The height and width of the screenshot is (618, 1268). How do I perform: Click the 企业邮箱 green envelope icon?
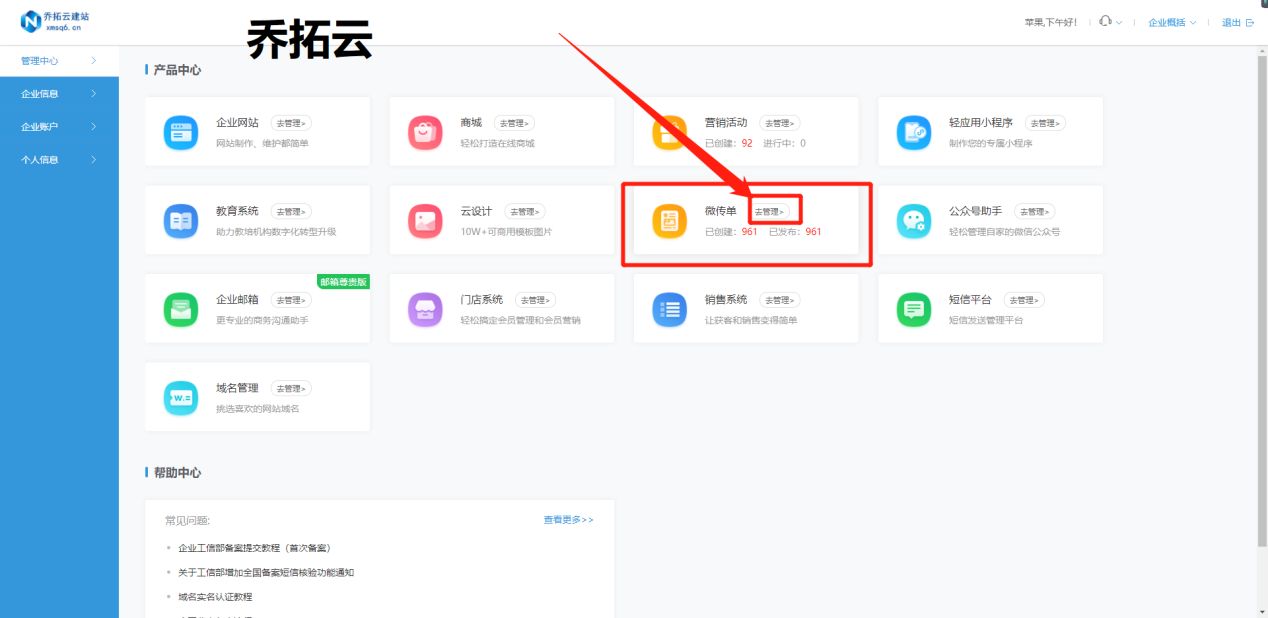(181, 309)
